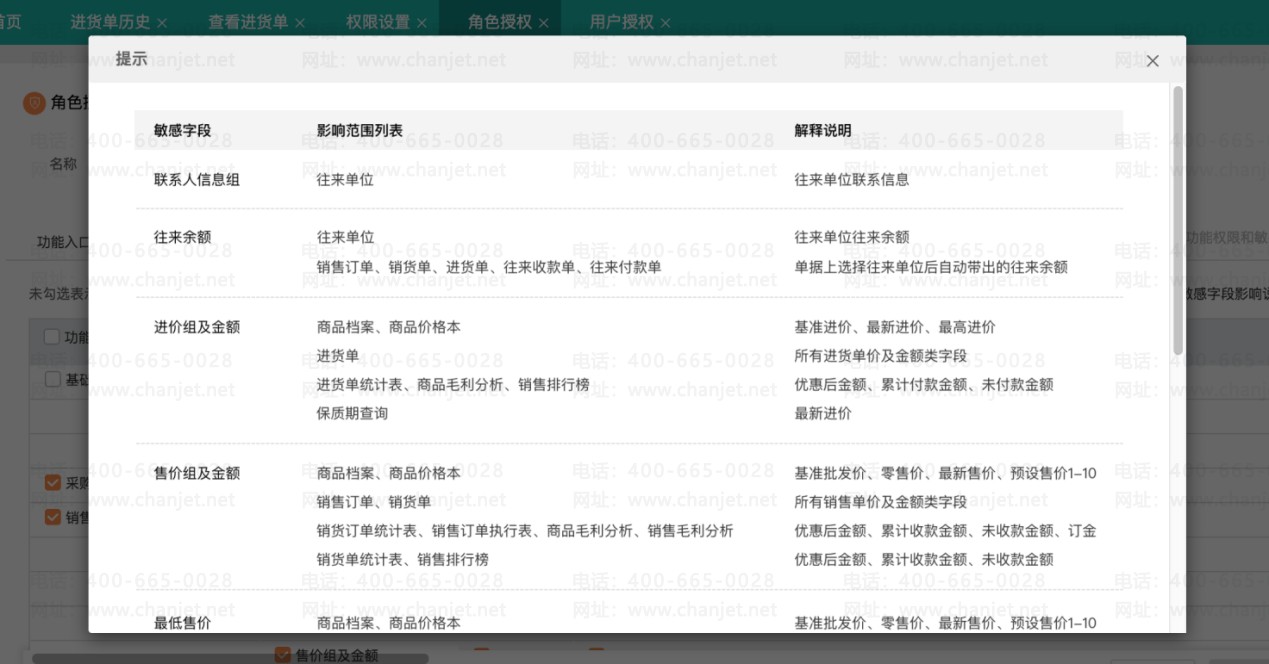Toggle the 售价组及金额 checkbox at bottom

tap(283, 655)
